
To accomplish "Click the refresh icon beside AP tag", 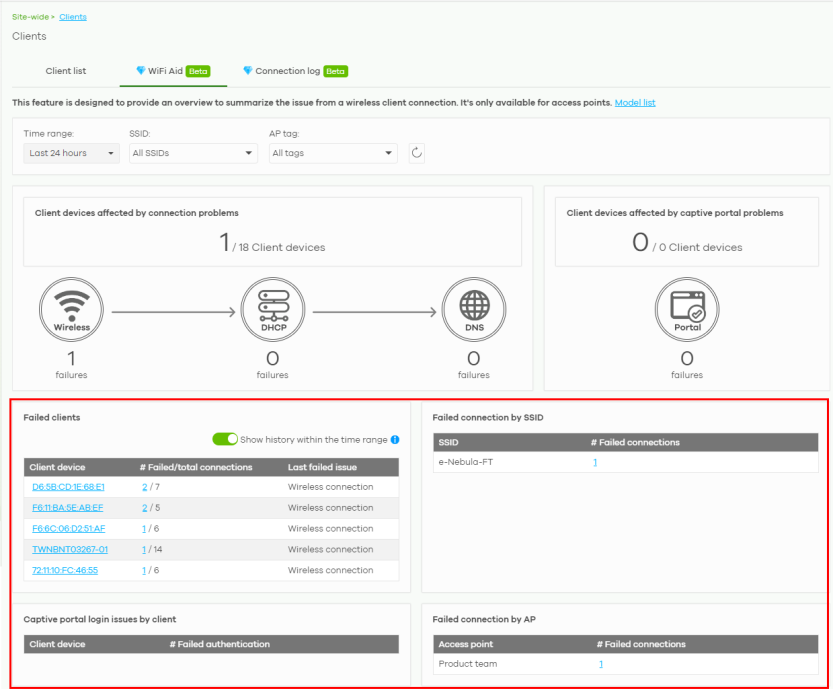I will (417, 153).
